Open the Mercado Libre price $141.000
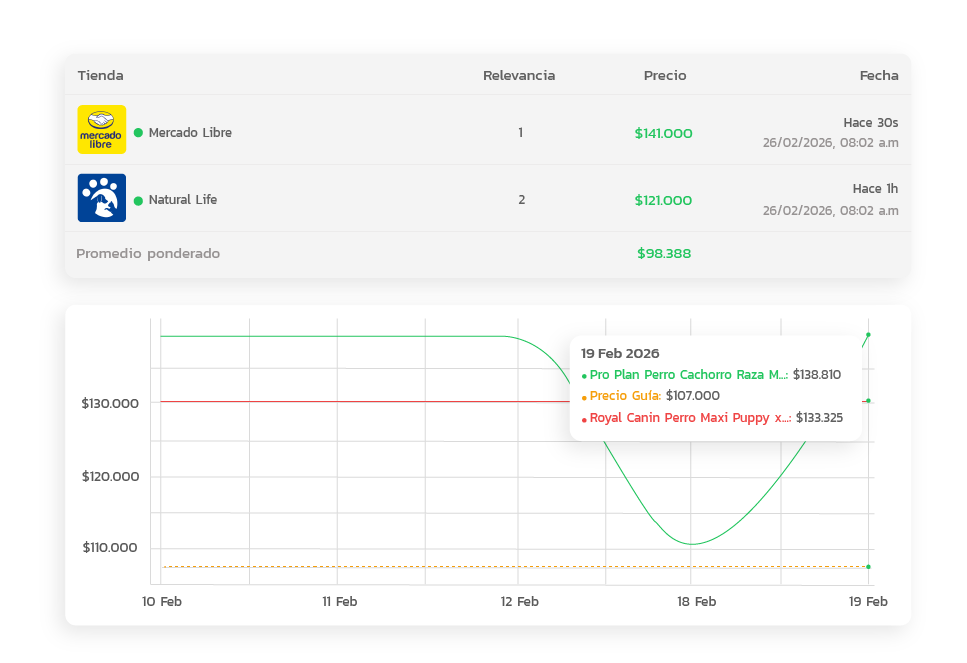The image size is (967, 663). [x=663, y=133]
